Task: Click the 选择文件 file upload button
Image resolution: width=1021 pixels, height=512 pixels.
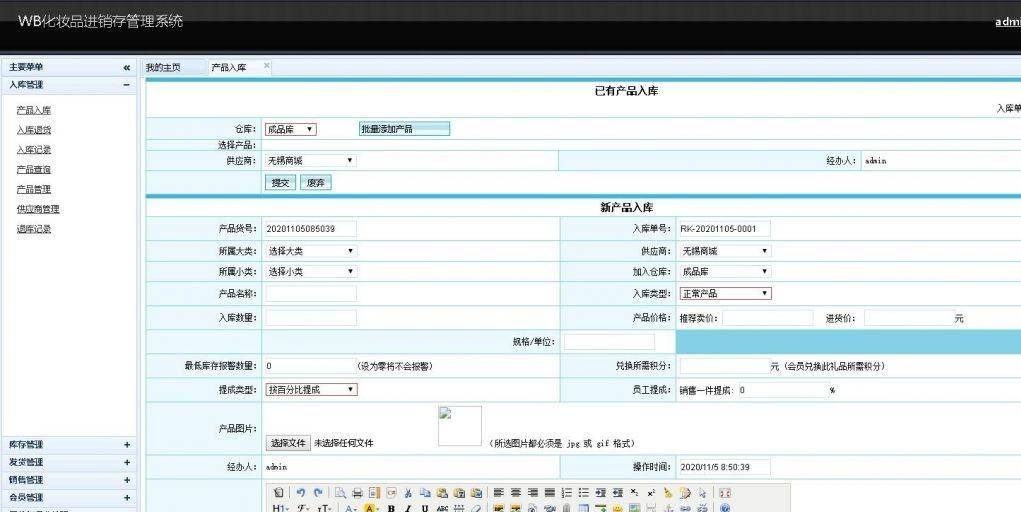Action: 288,442
